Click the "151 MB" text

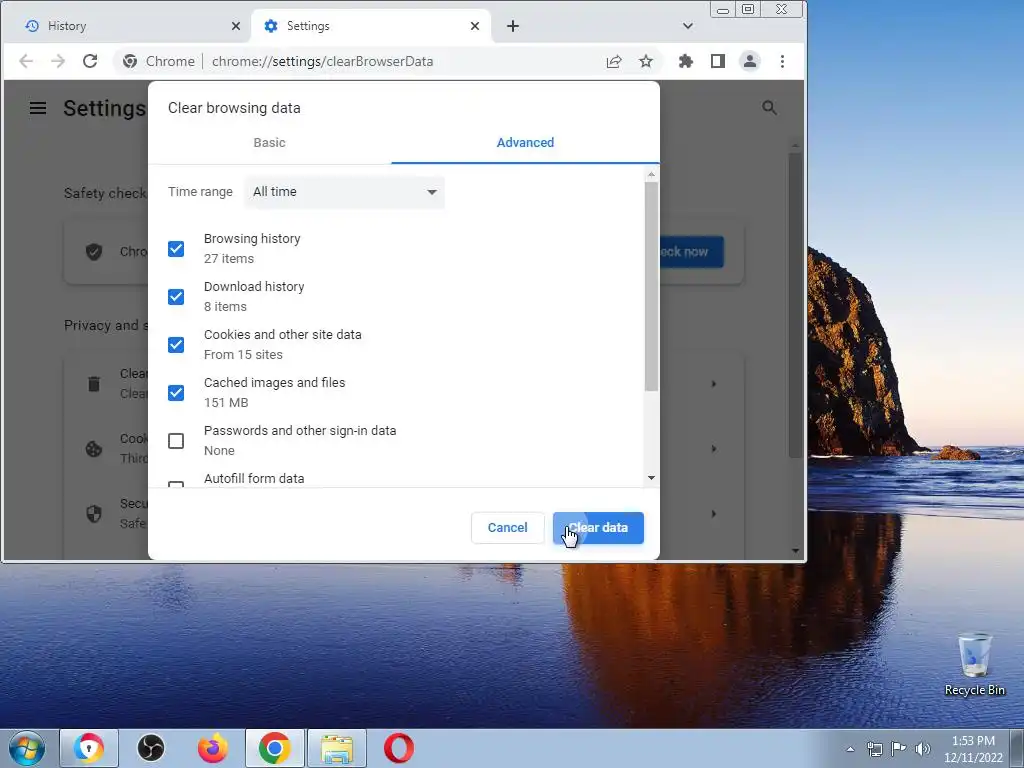click(226, 403)
